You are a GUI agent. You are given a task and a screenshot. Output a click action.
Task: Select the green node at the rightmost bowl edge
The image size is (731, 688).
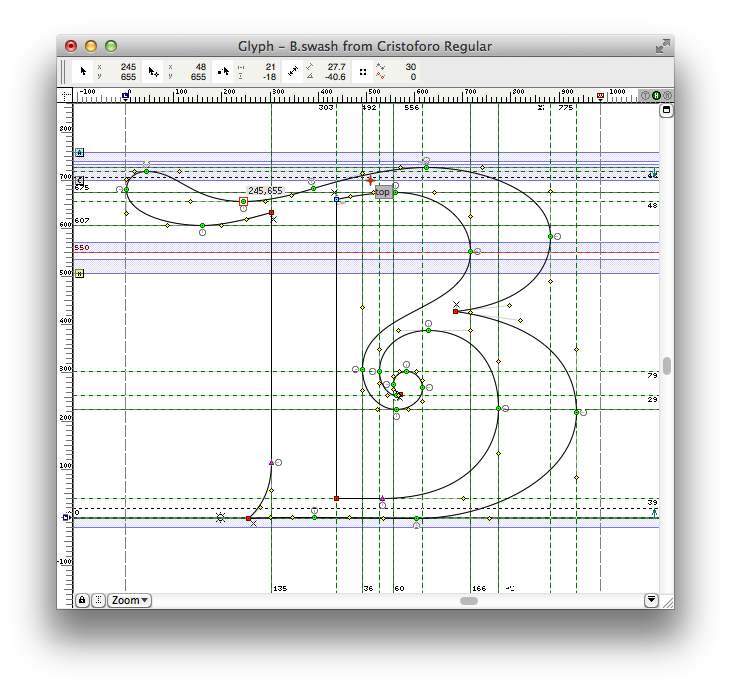click(576, 413)
